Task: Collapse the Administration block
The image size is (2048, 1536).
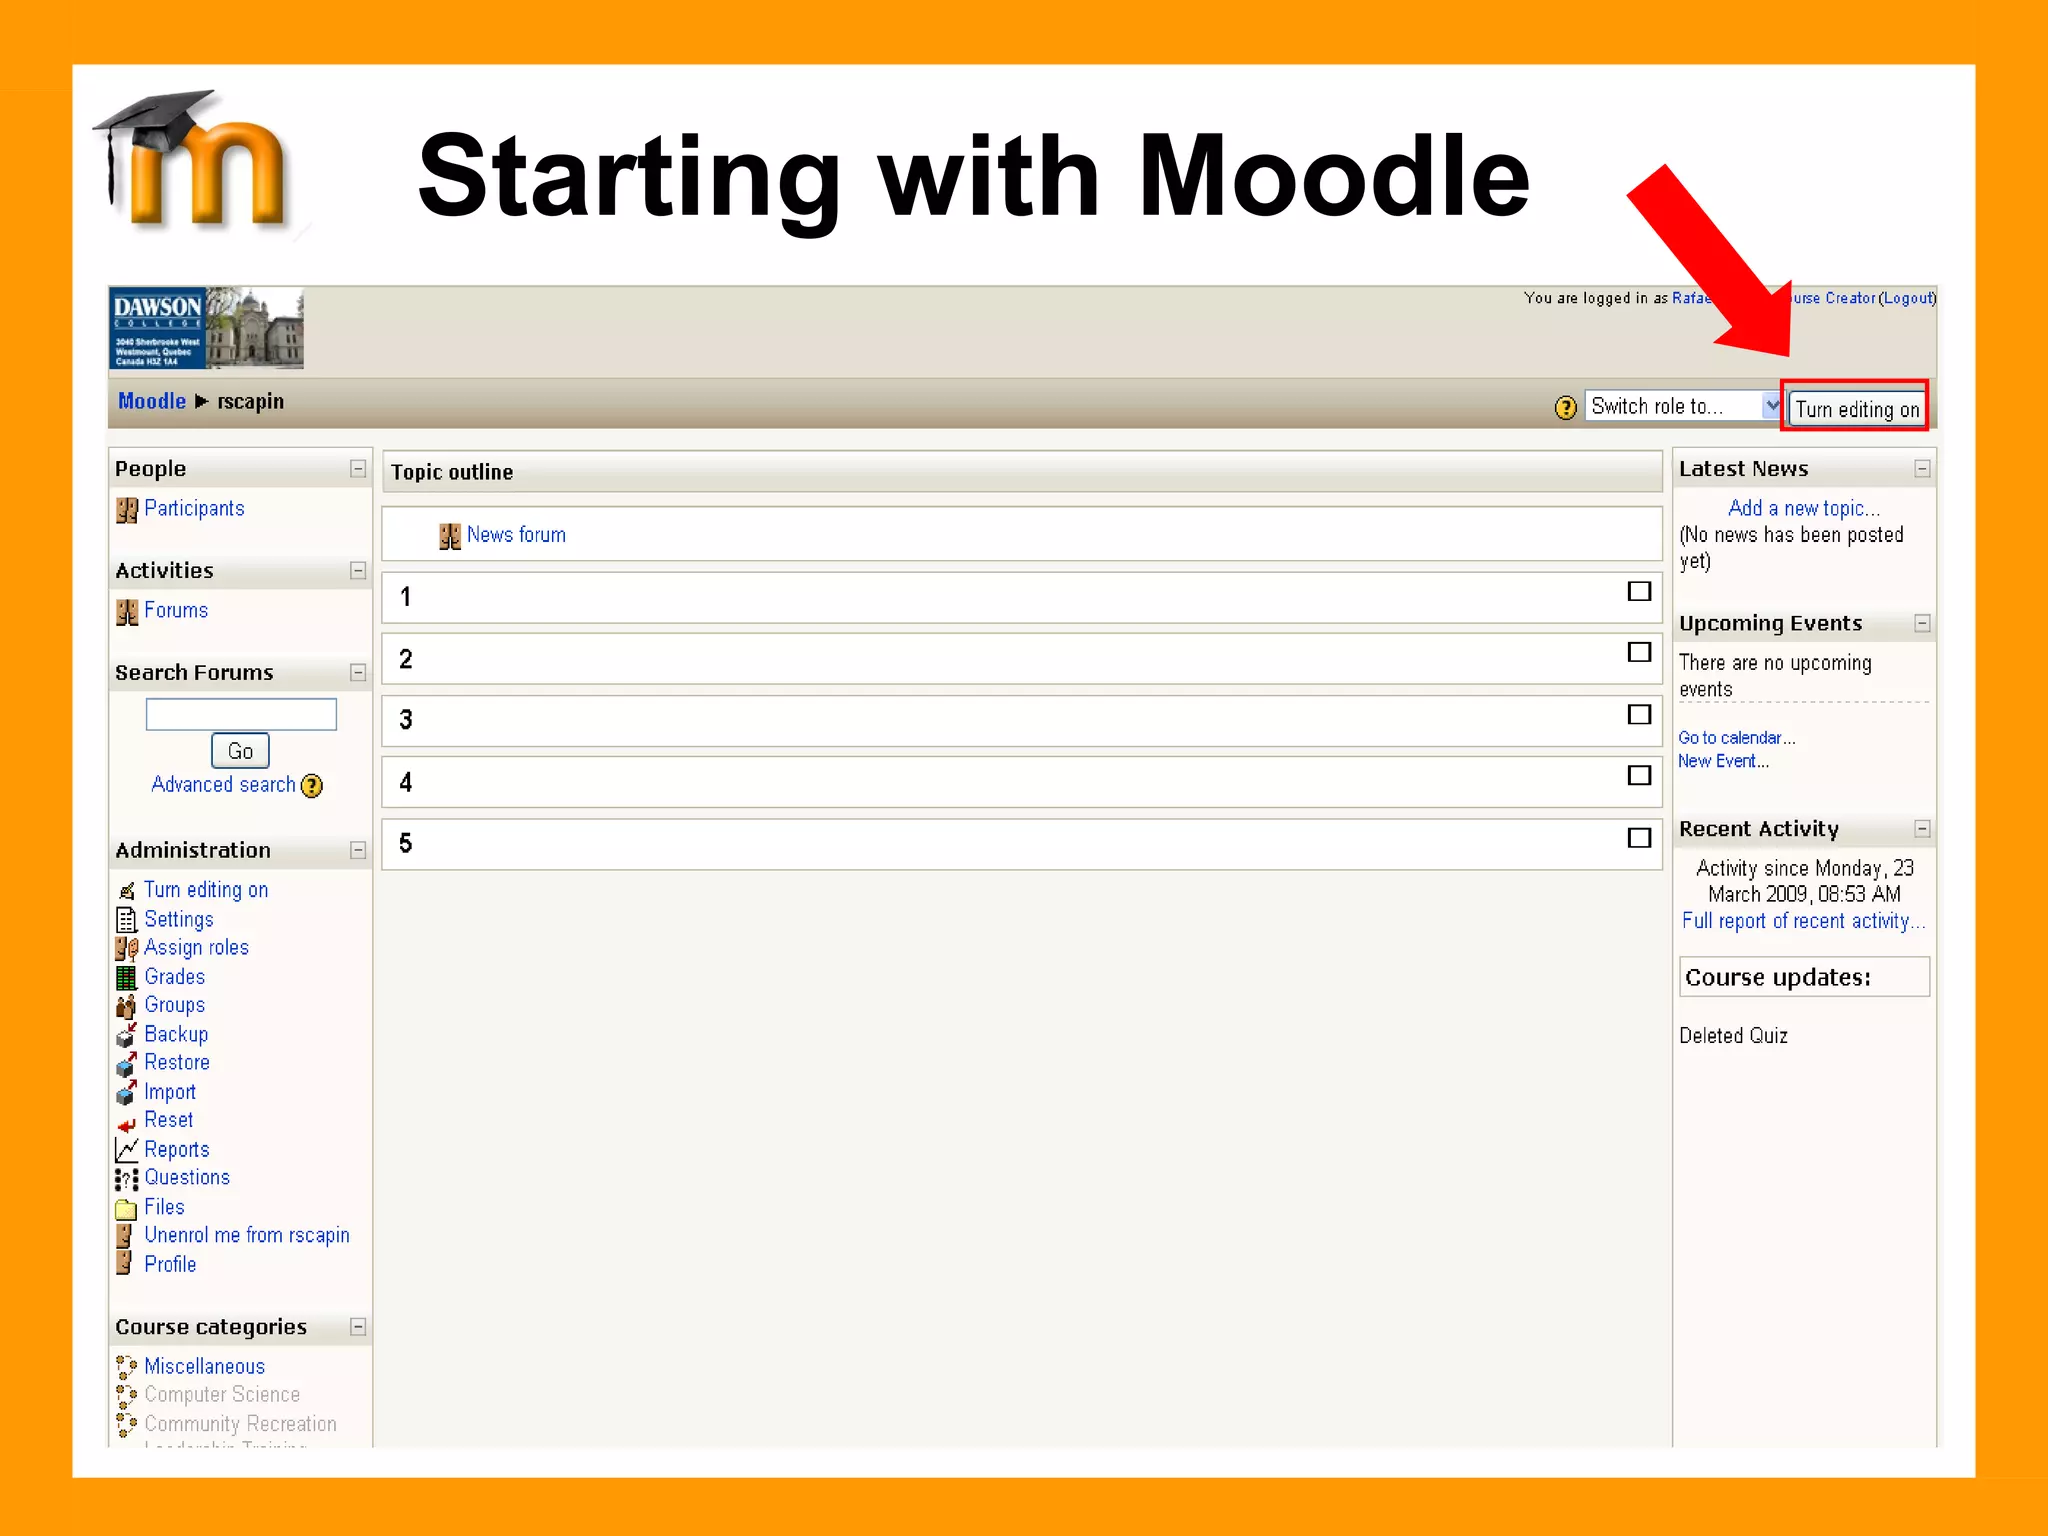Action: [x=358, y=851]
